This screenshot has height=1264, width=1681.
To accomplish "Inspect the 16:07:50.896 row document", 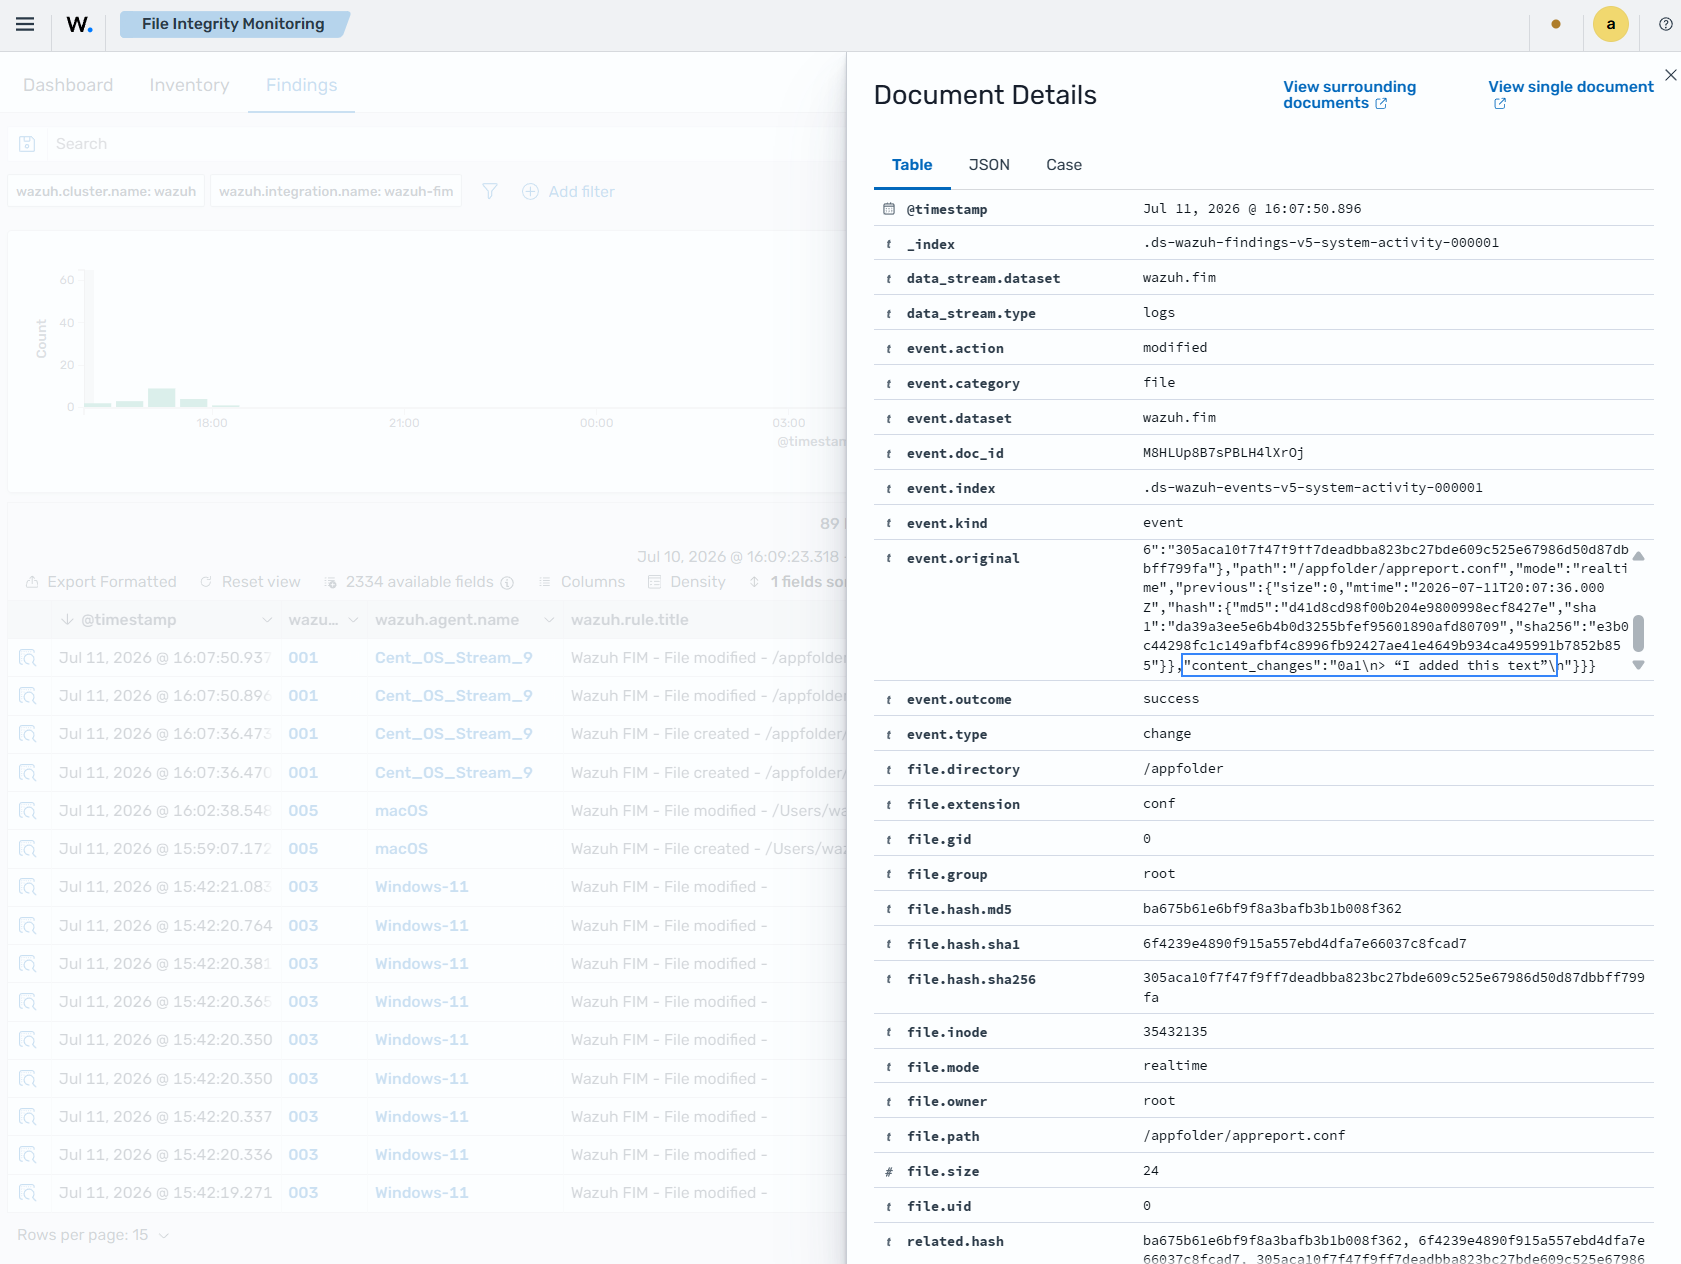I will 28,696.
